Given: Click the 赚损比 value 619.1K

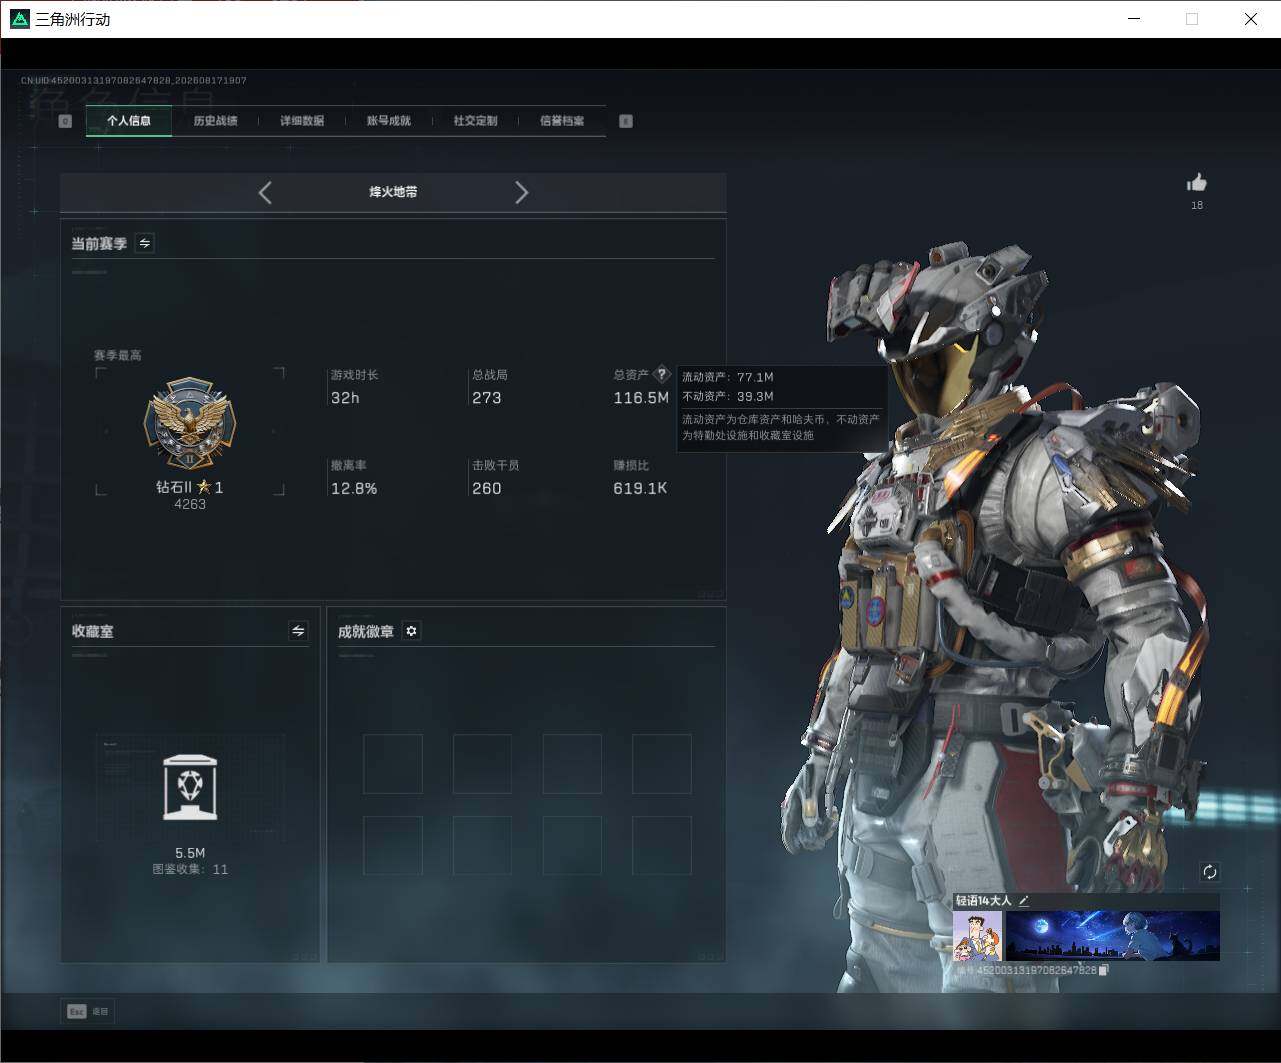Looking at the screenshot, I should pos(640,489).
